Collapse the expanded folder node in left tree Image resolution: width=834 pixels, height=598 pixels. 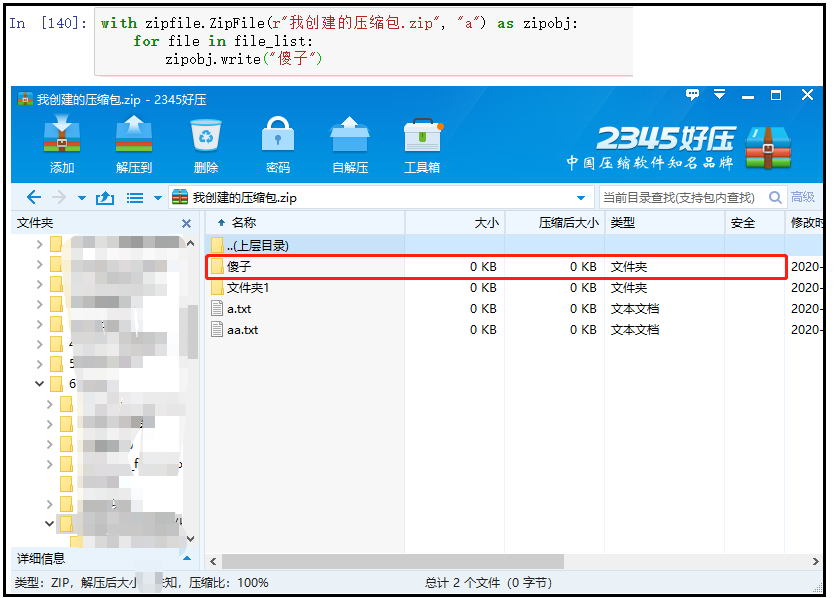pos(39,383)
